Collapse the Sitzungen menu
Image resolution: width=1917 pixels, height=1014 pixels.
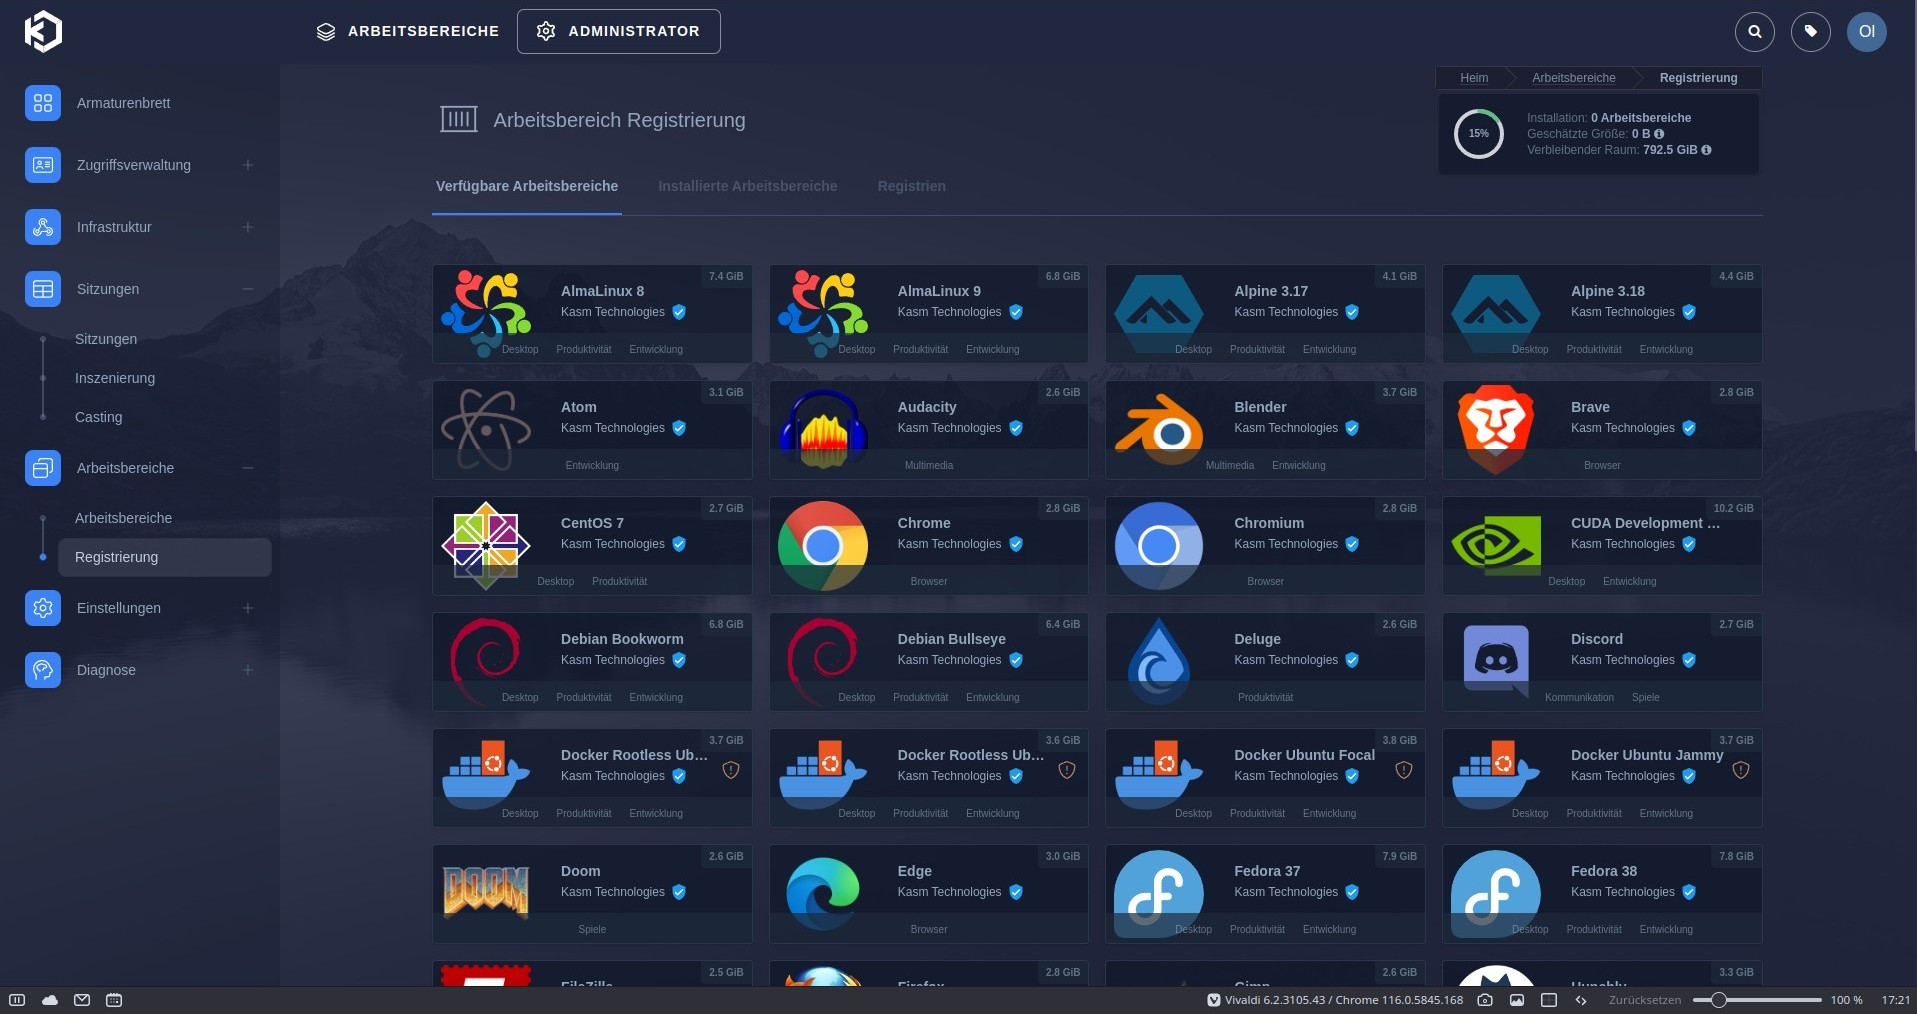tap(248, 289)
